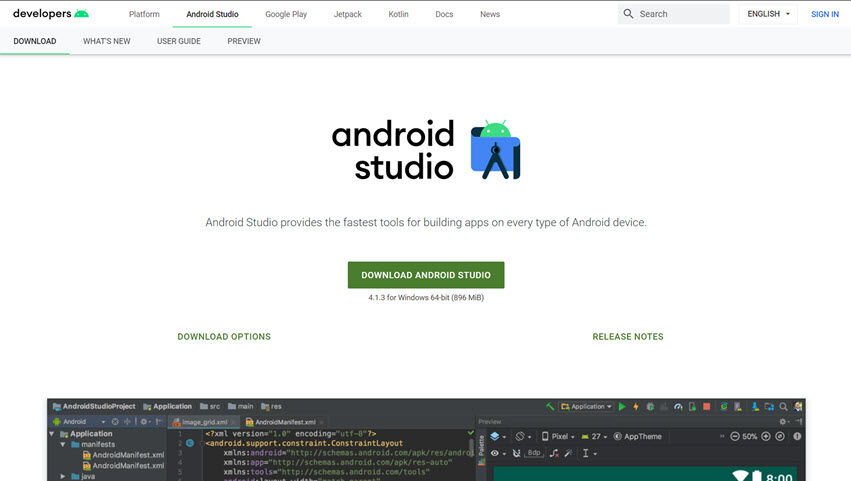Open the Profiler gauge icon in IDE toolbar
Image resolution: width=851 pixels, height=481 pixels.
[678, 407]
